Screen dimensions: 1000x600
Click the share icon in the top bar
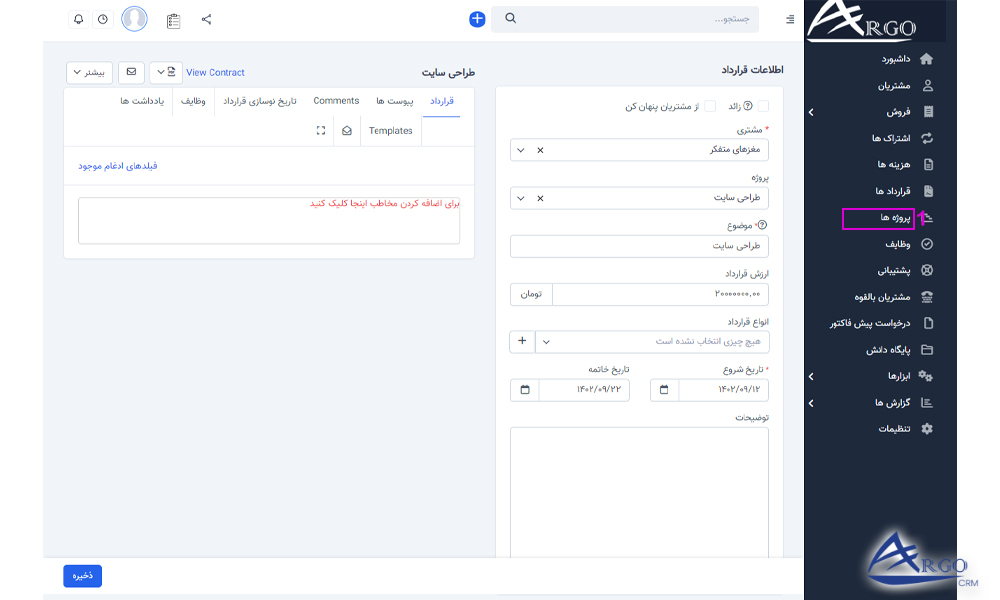[206, 19]
